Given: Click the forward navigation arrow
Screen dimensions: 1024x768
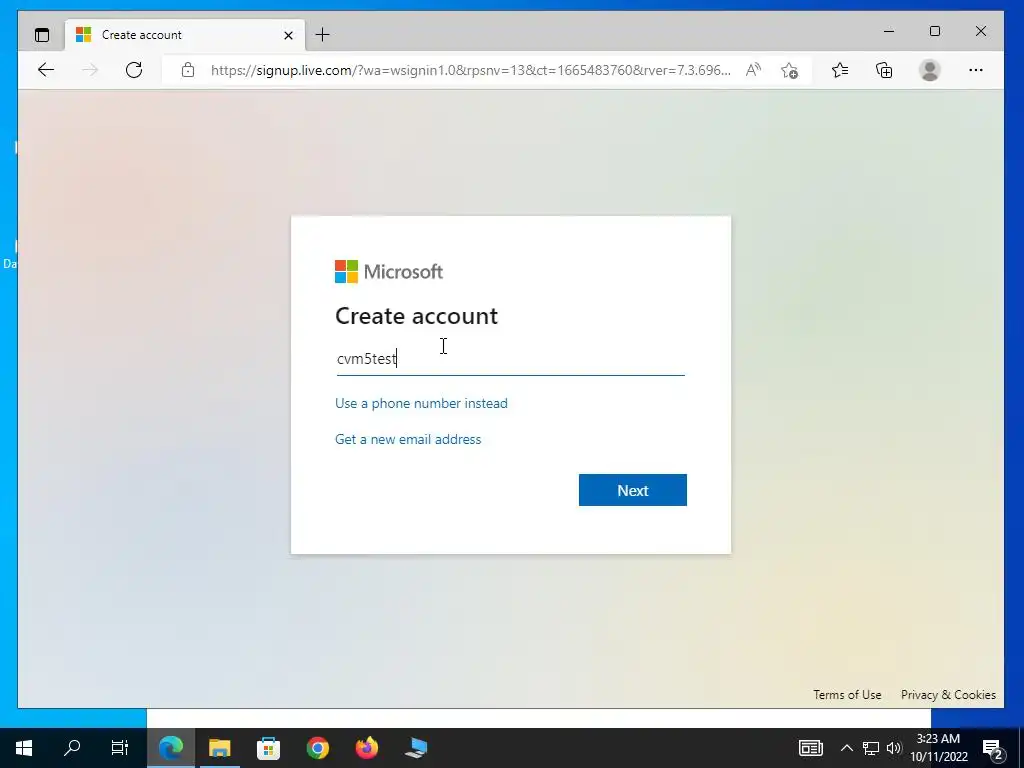Looking at the screenshot, I should point(90,70).
